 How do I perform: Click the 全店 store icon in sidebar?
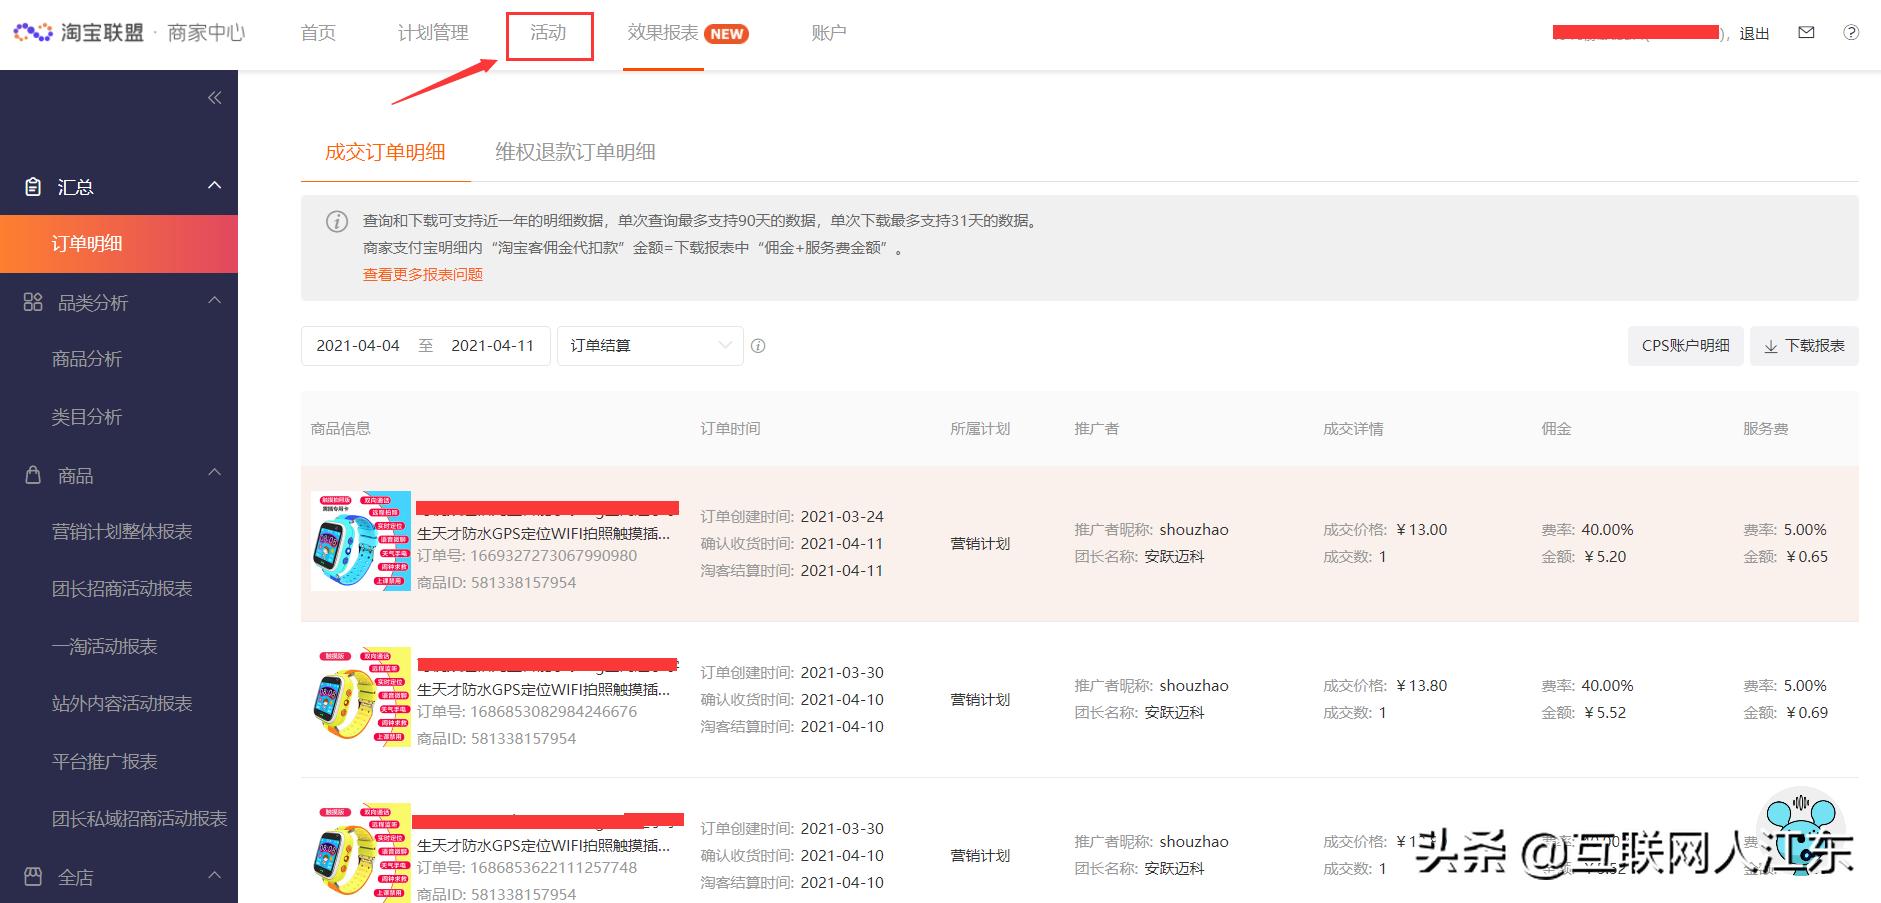pyautogui.click(x=31, y=875)
